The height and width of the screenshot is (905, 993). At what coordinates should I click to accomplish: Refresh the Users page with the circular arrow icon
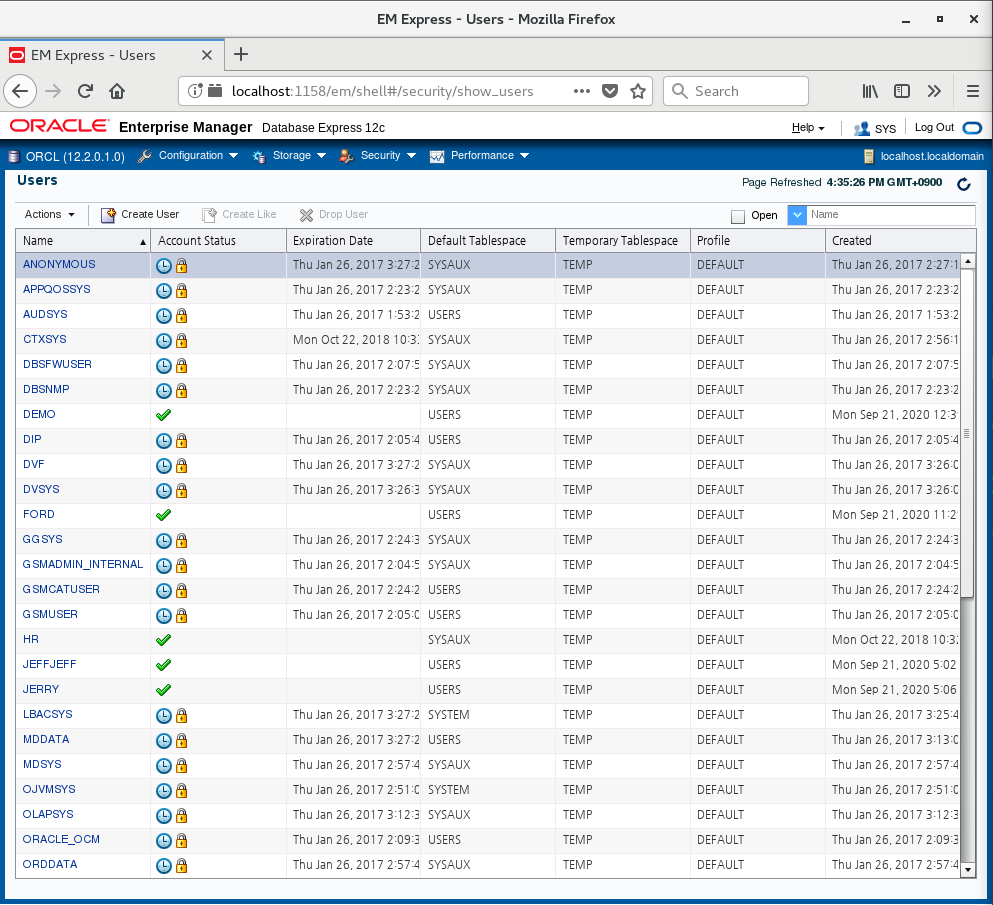click(963, 184)
